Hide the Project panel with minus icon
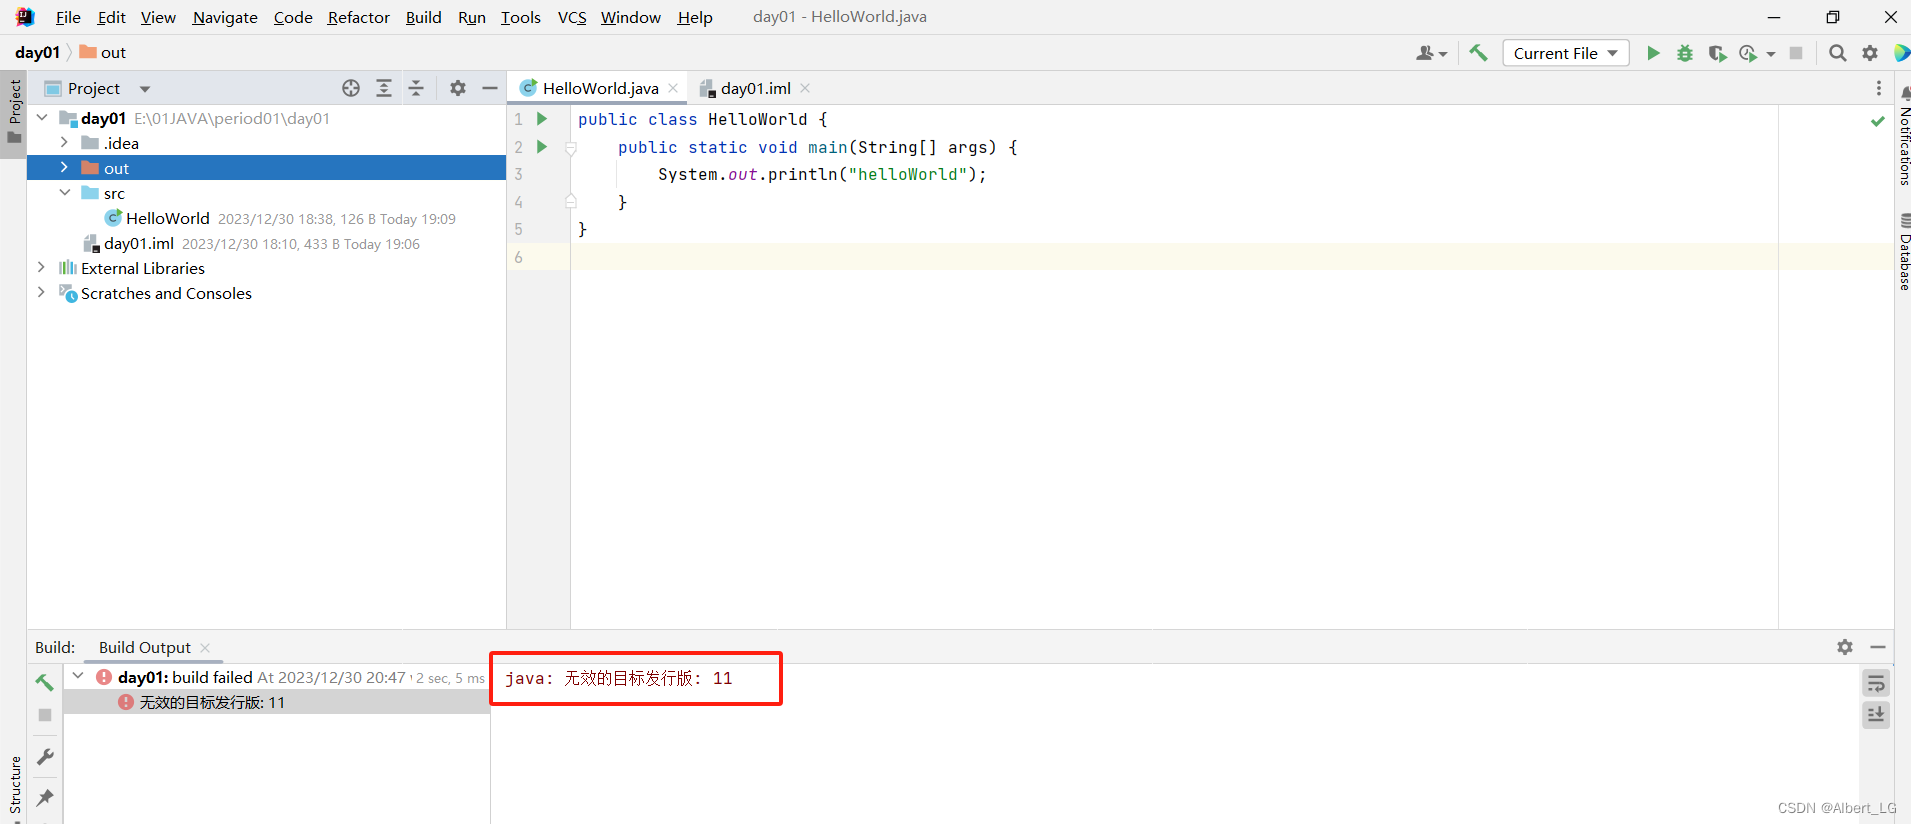Viewport: 1911px width, 824px height. click(490, 88)
